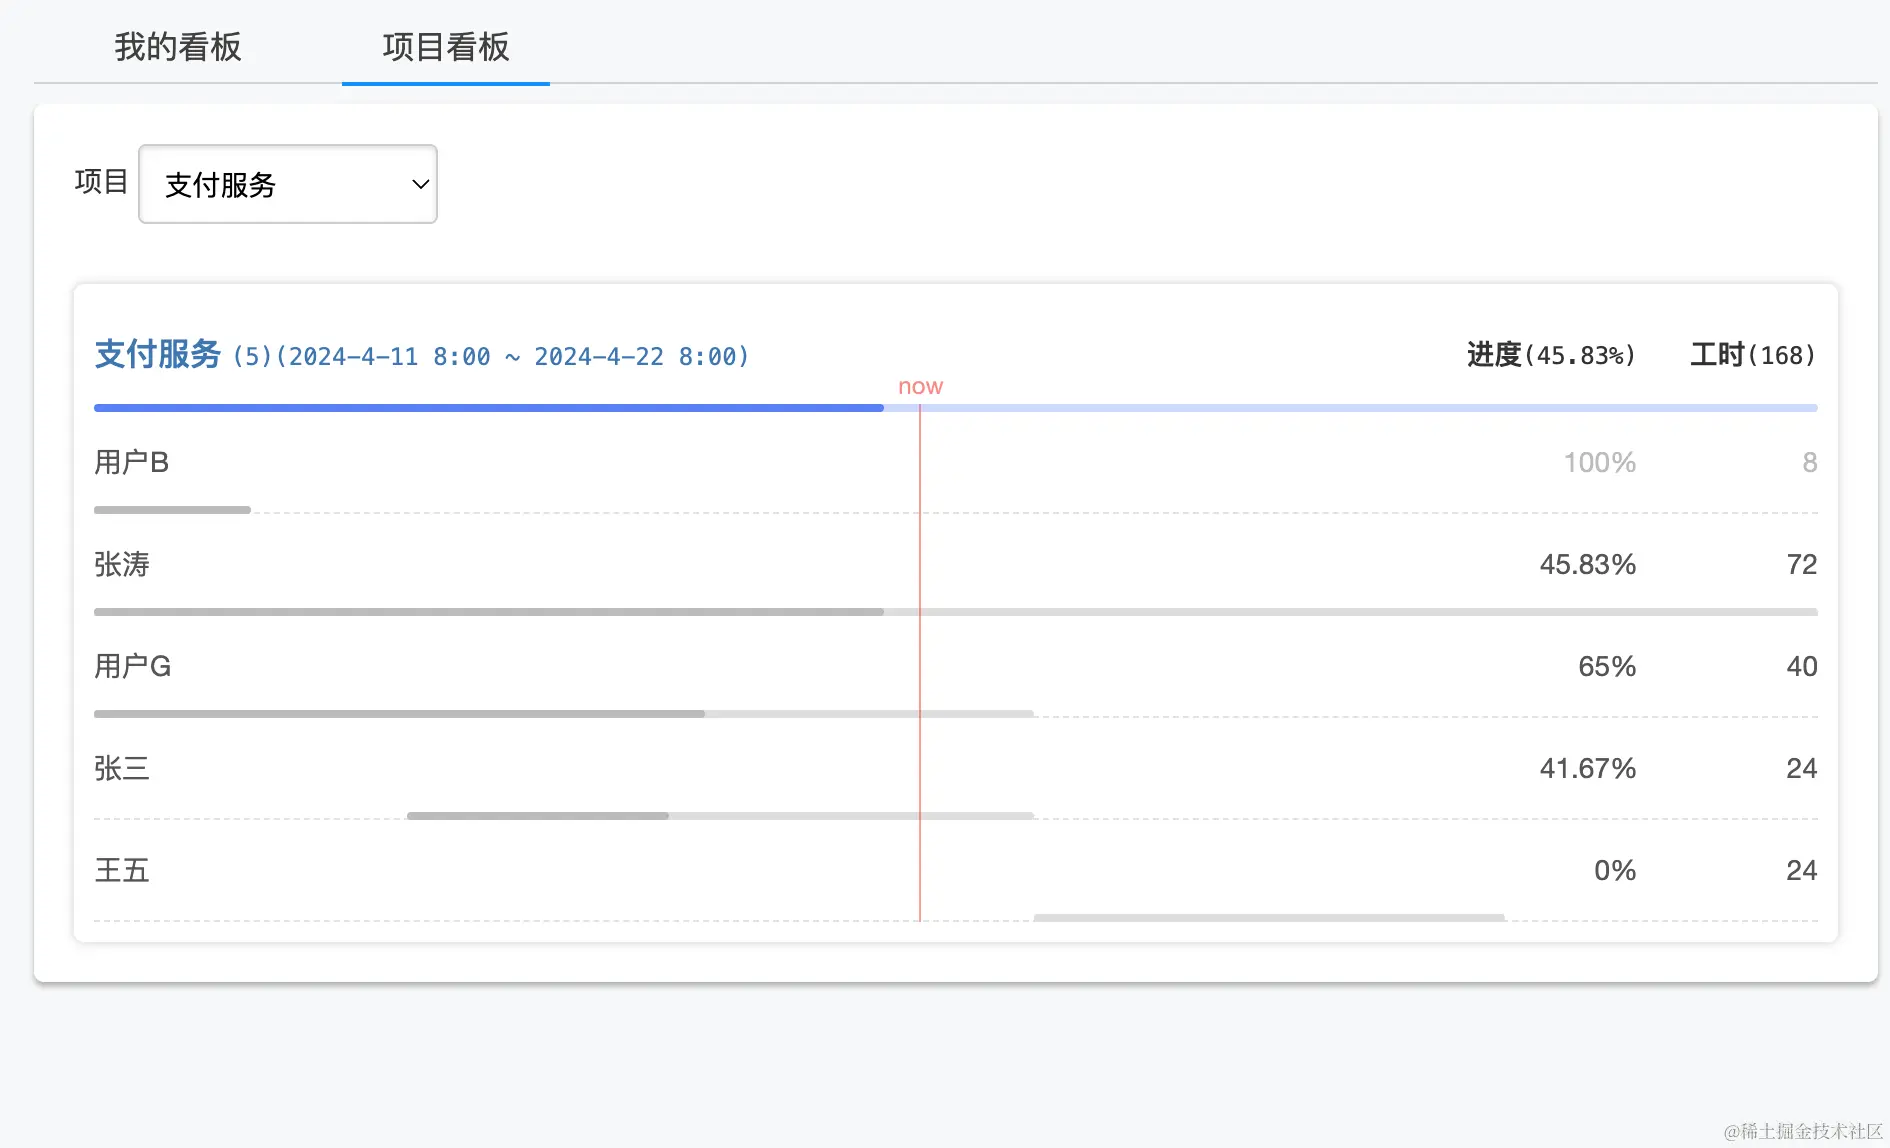This screenshot has height=1148, width=1890.
Task: Click 张三's 41.67% progress value
Action: pos(1588,769)
